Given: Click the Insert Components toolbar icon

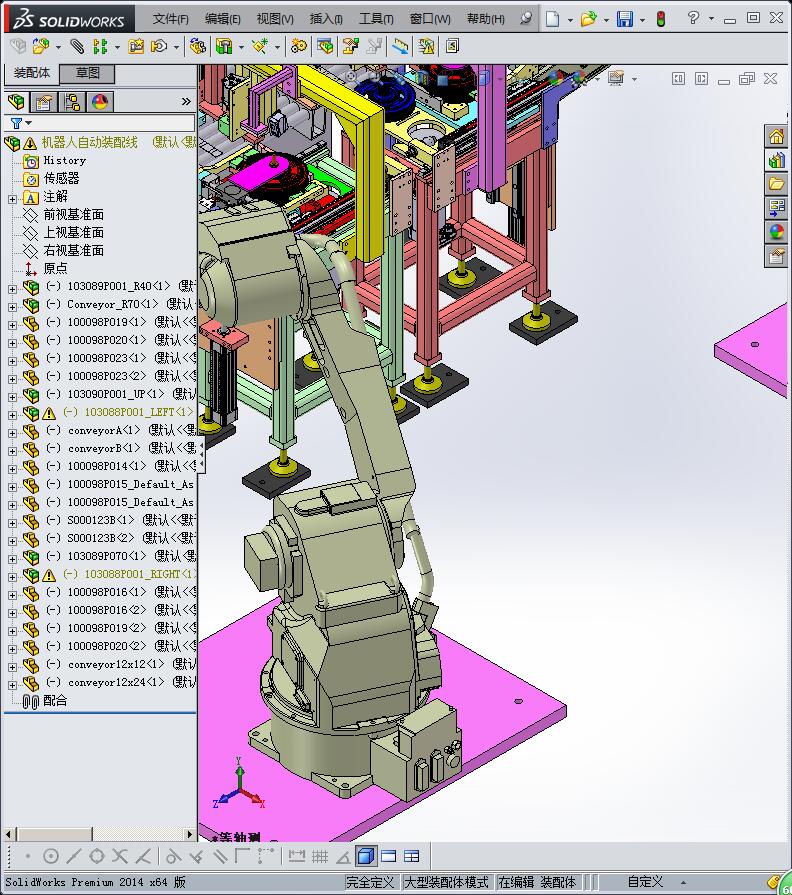Looking at the screenshot, I should [41, 46].
